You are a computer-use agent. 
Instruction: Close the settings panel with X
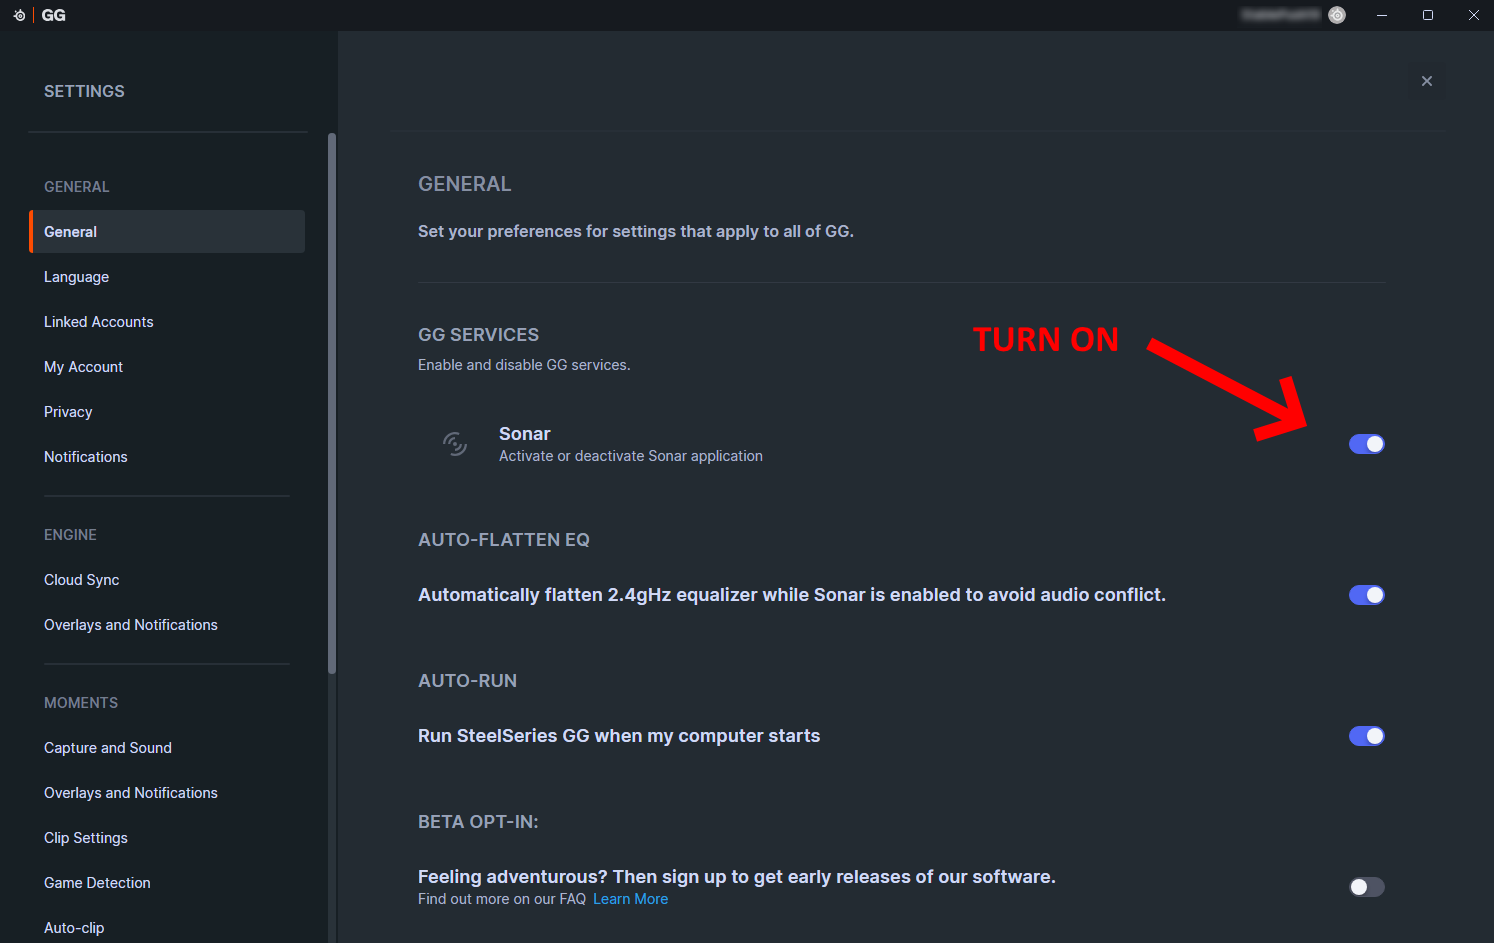pos(1427,81)
